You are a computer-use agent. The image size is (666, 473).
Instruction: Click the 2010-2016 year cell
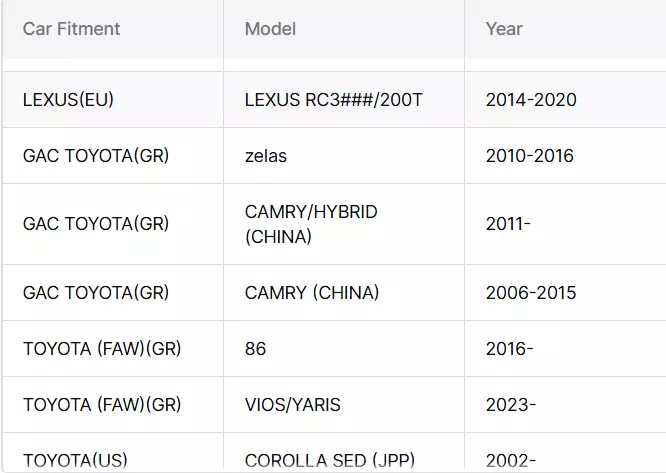tap(565, 156)
